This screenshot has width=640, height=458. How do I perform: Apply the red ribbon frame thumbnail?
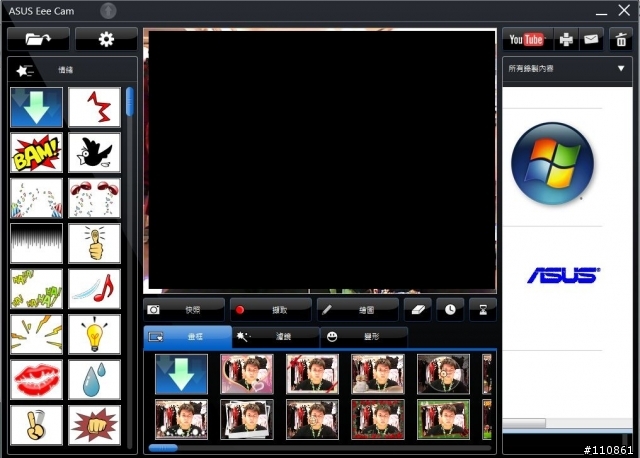(312, 374)
